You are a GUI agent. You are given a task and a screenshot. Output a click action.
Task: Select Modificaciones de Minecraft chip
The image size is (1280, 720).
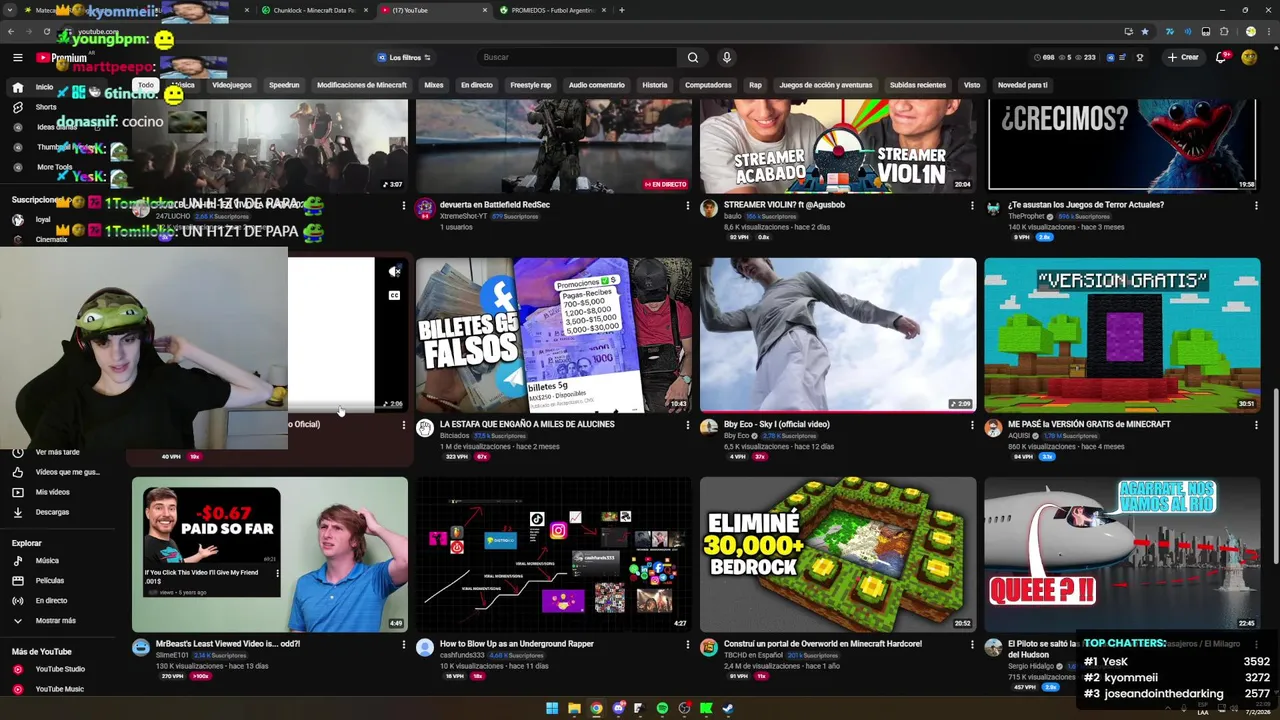pyautogui.click(x=362, y=85)
